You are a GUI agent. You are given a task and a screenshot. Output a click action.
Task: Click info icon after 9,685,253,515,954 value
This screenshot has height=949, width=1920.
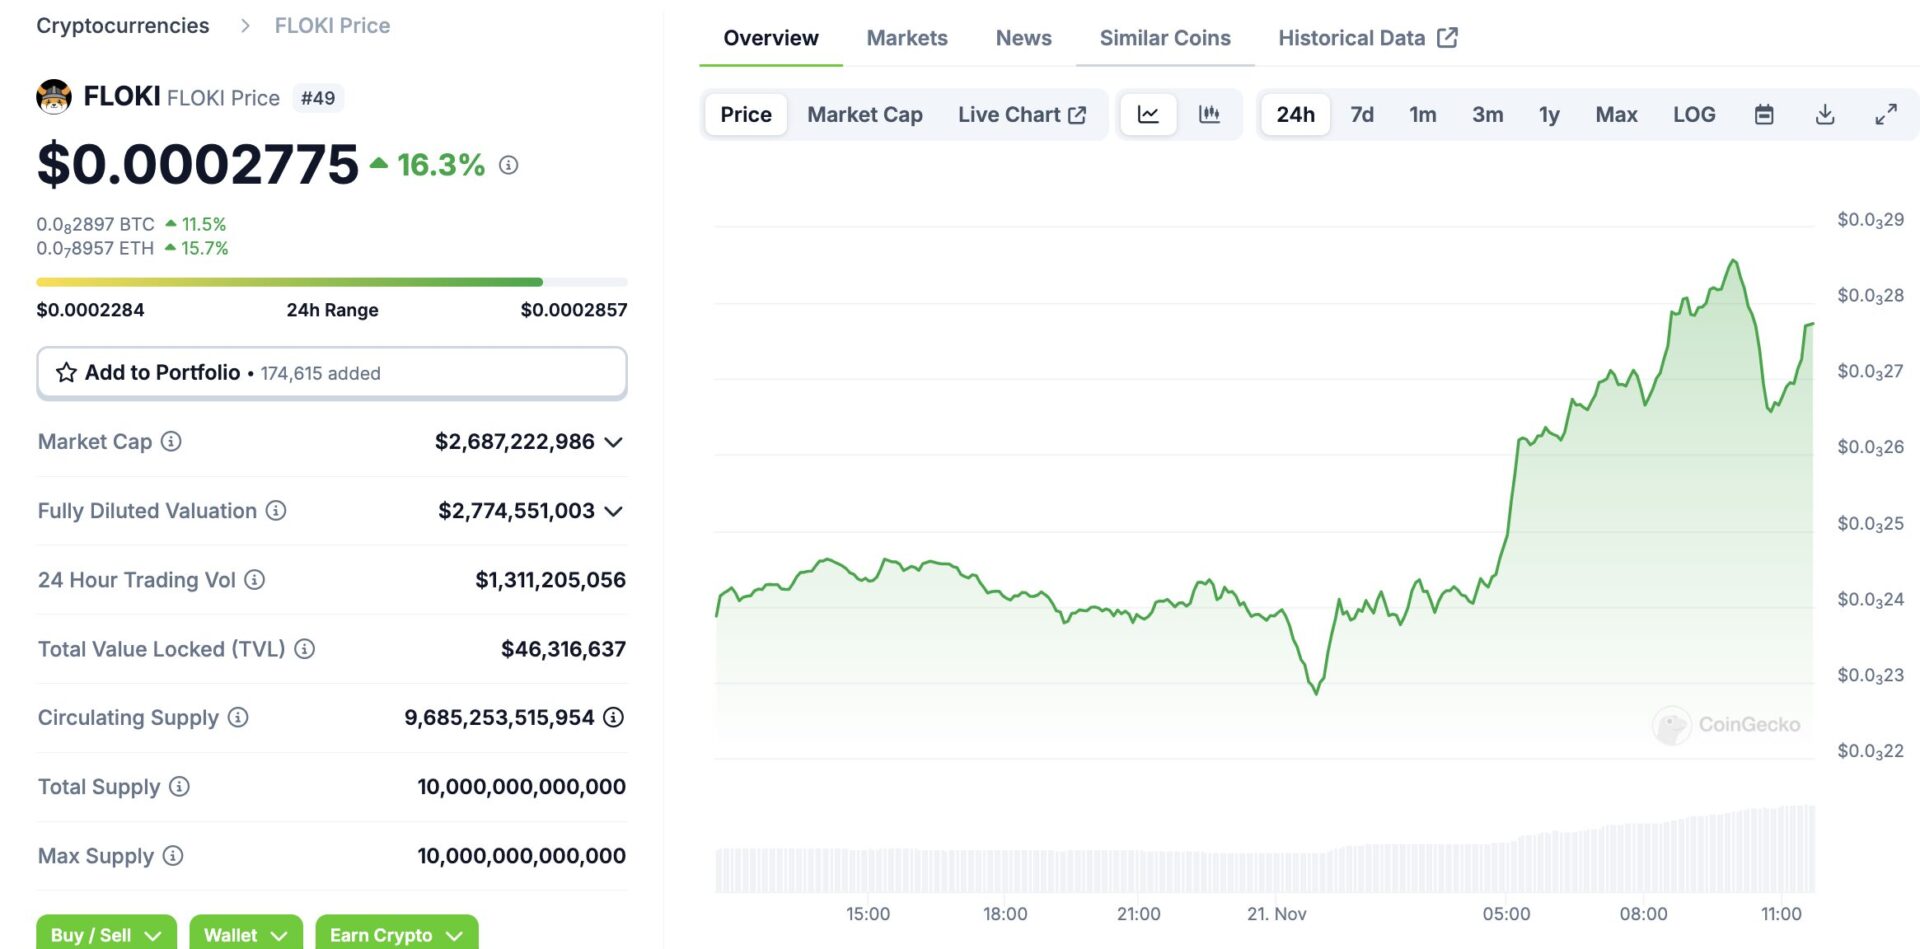[x=614, y=717]
